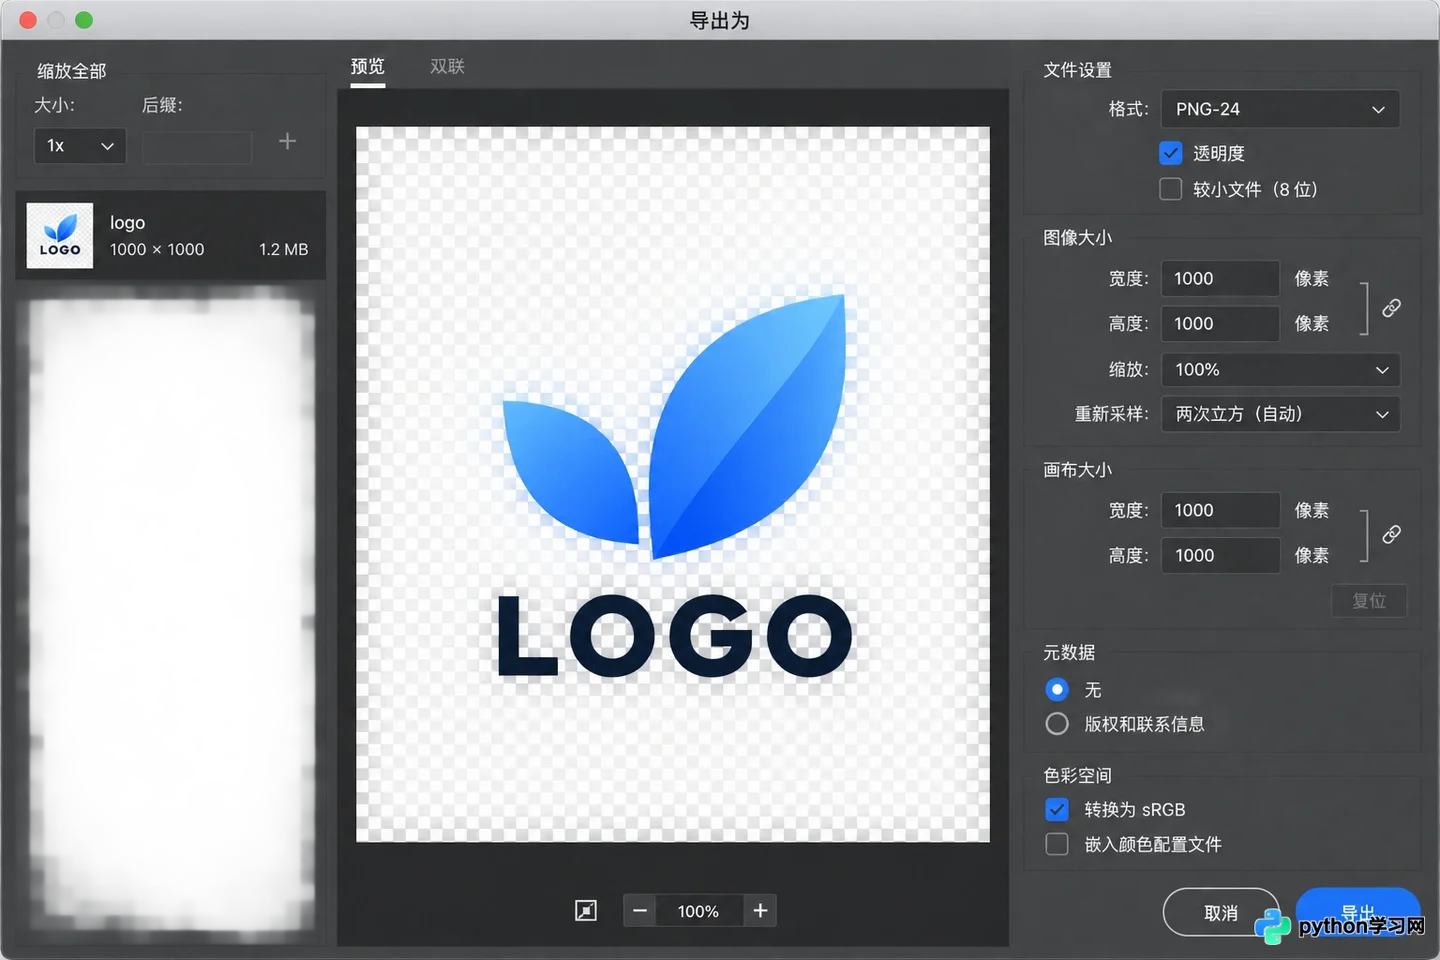Toggle the canvas size link proportions icon

click(1391, 534)
